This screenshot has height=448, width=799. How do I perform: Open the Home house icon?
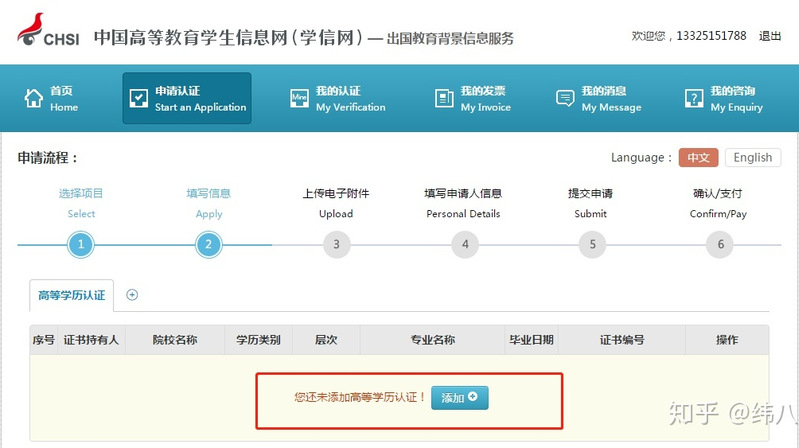33,98
